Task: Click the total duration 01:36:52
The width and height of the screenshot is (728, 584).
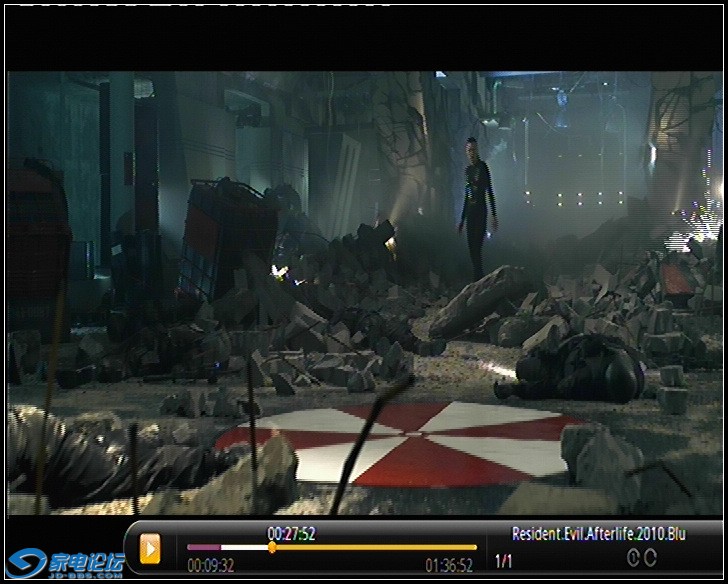Action: [449, 565]
